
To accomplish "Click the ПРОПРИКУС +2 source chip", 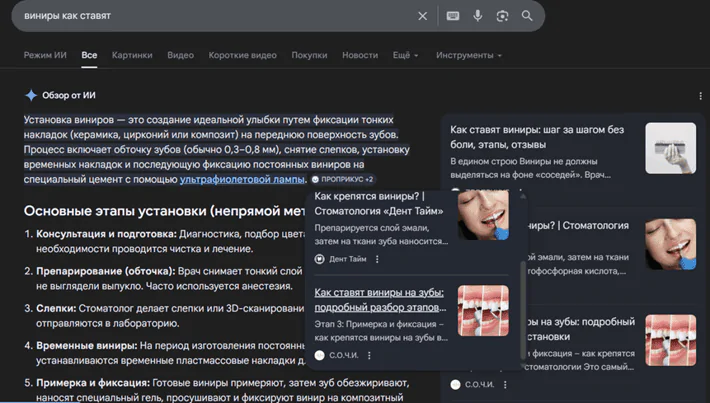I will coord(342,179).
